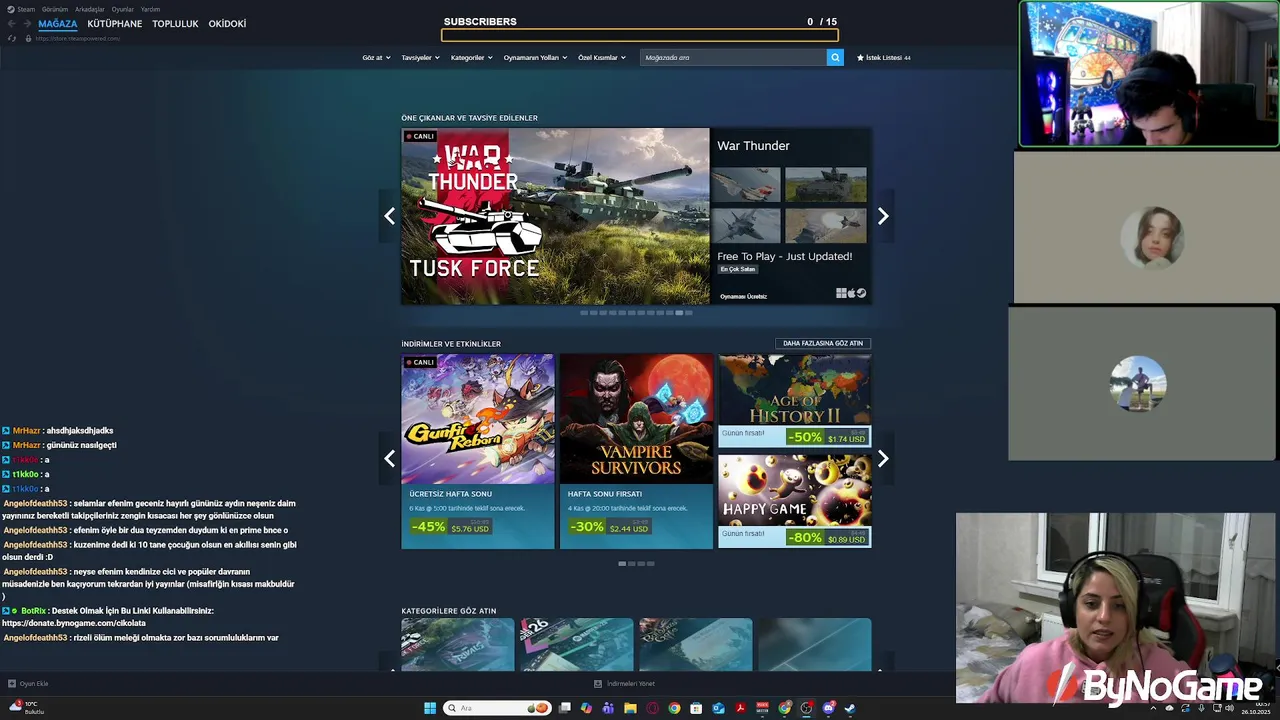
Task: Open File Explorer from the taskbar
Action: pyautogui.click(x=630, y=708)
